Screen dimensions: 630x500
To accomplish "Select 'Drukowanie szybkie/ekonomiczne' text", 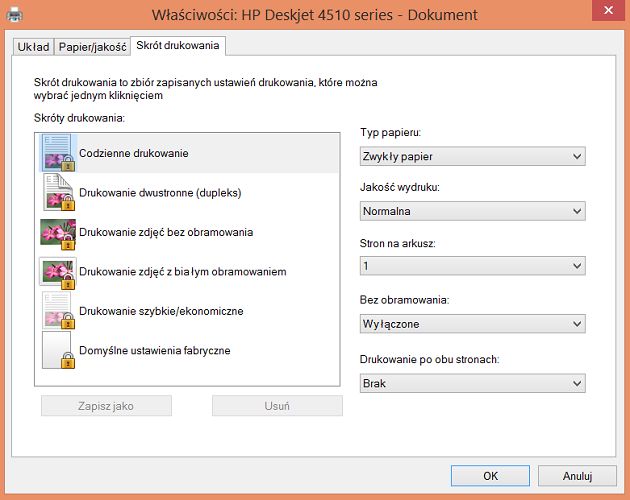I will tap(161, 311).
